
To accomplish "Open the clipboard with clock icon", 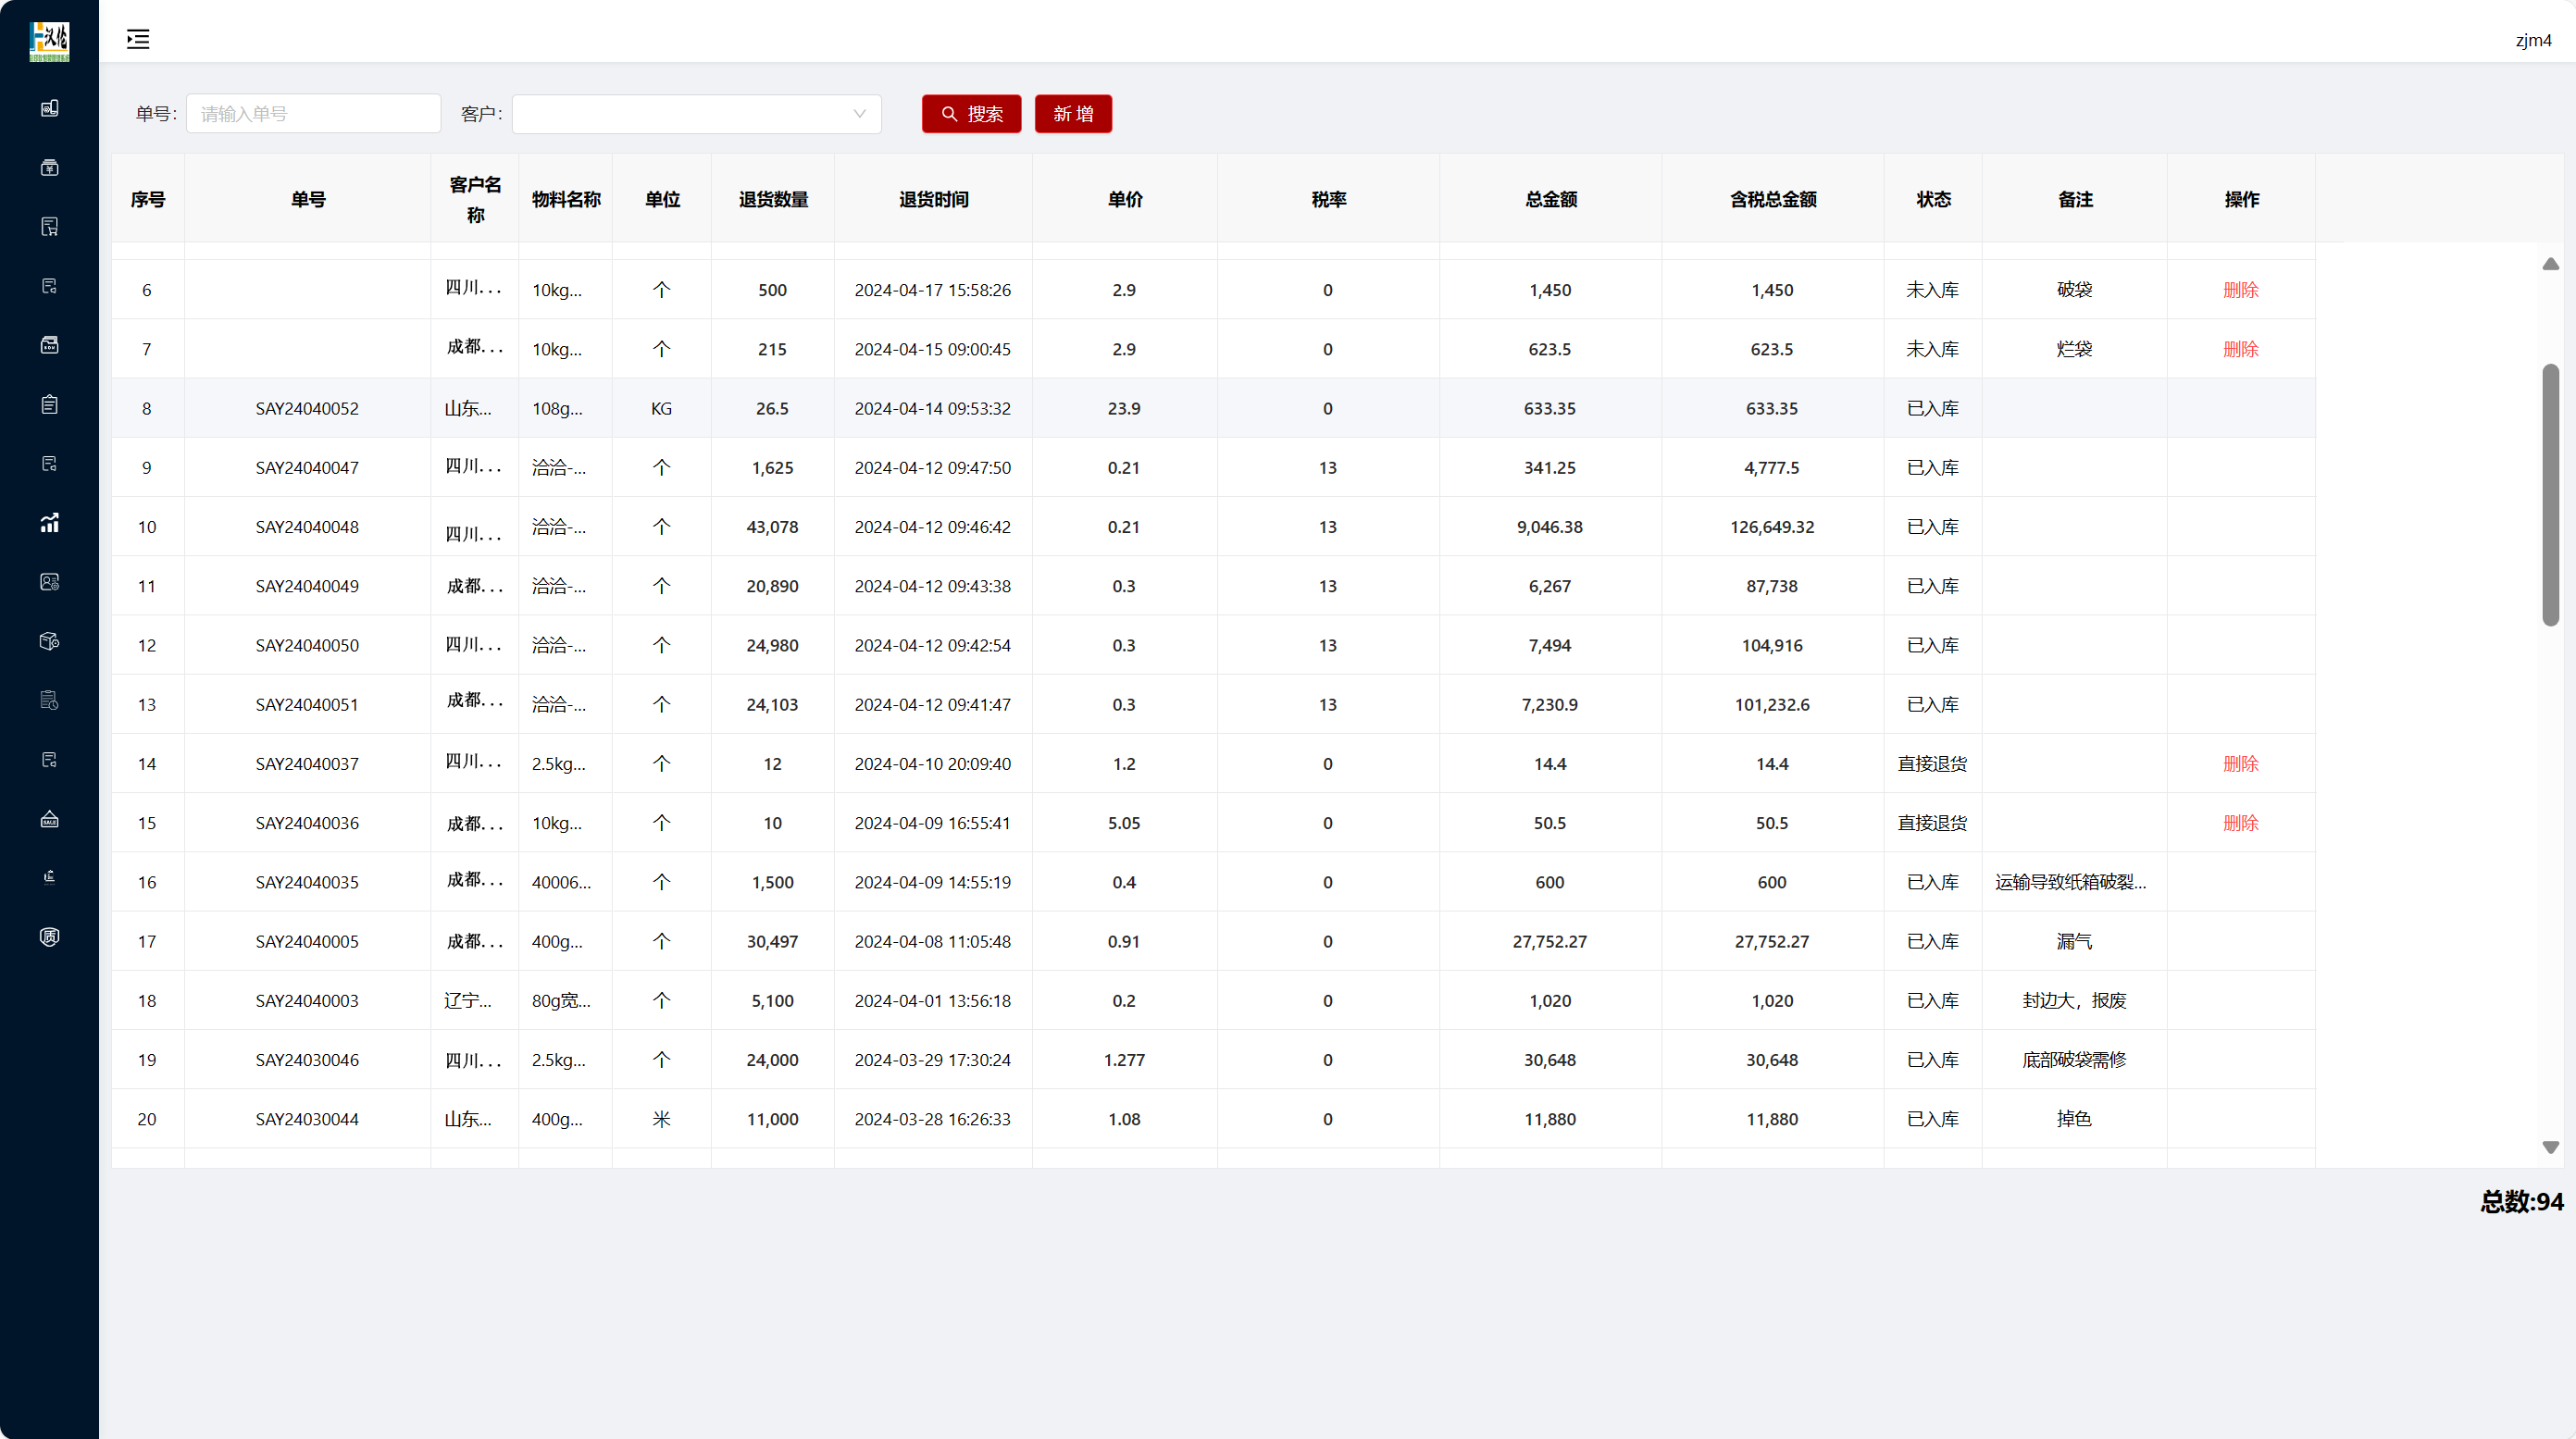I will (x=49, y=700).
